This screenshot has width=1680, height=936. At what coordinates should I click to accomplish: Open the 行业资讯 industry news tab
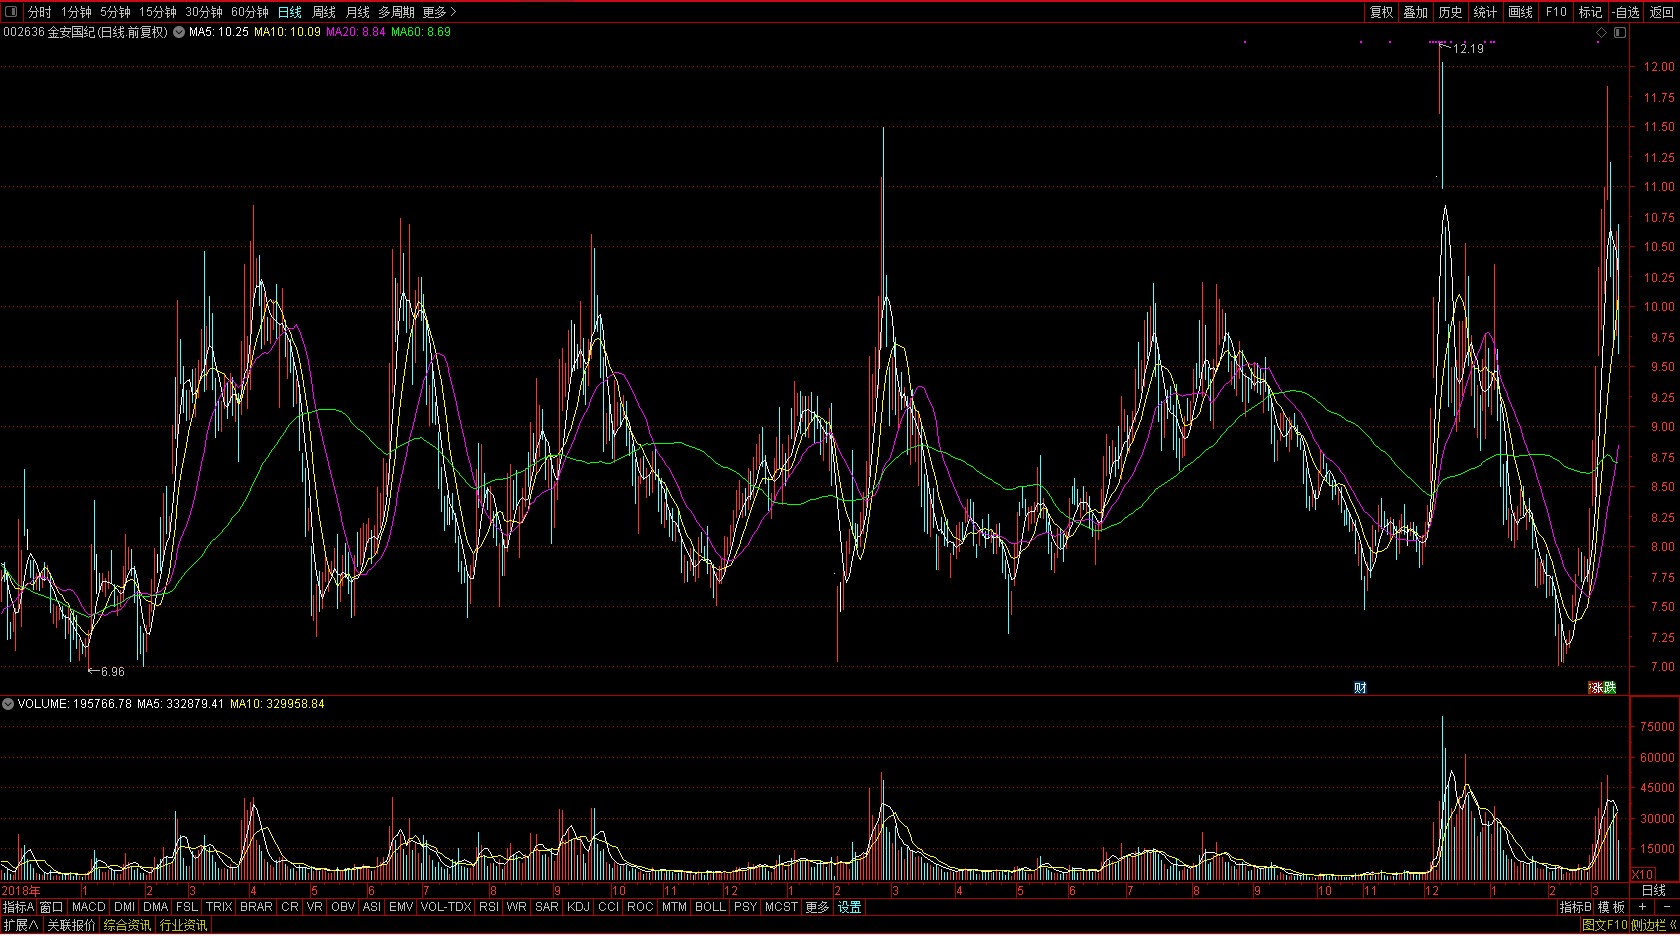[x=184, y=925]
